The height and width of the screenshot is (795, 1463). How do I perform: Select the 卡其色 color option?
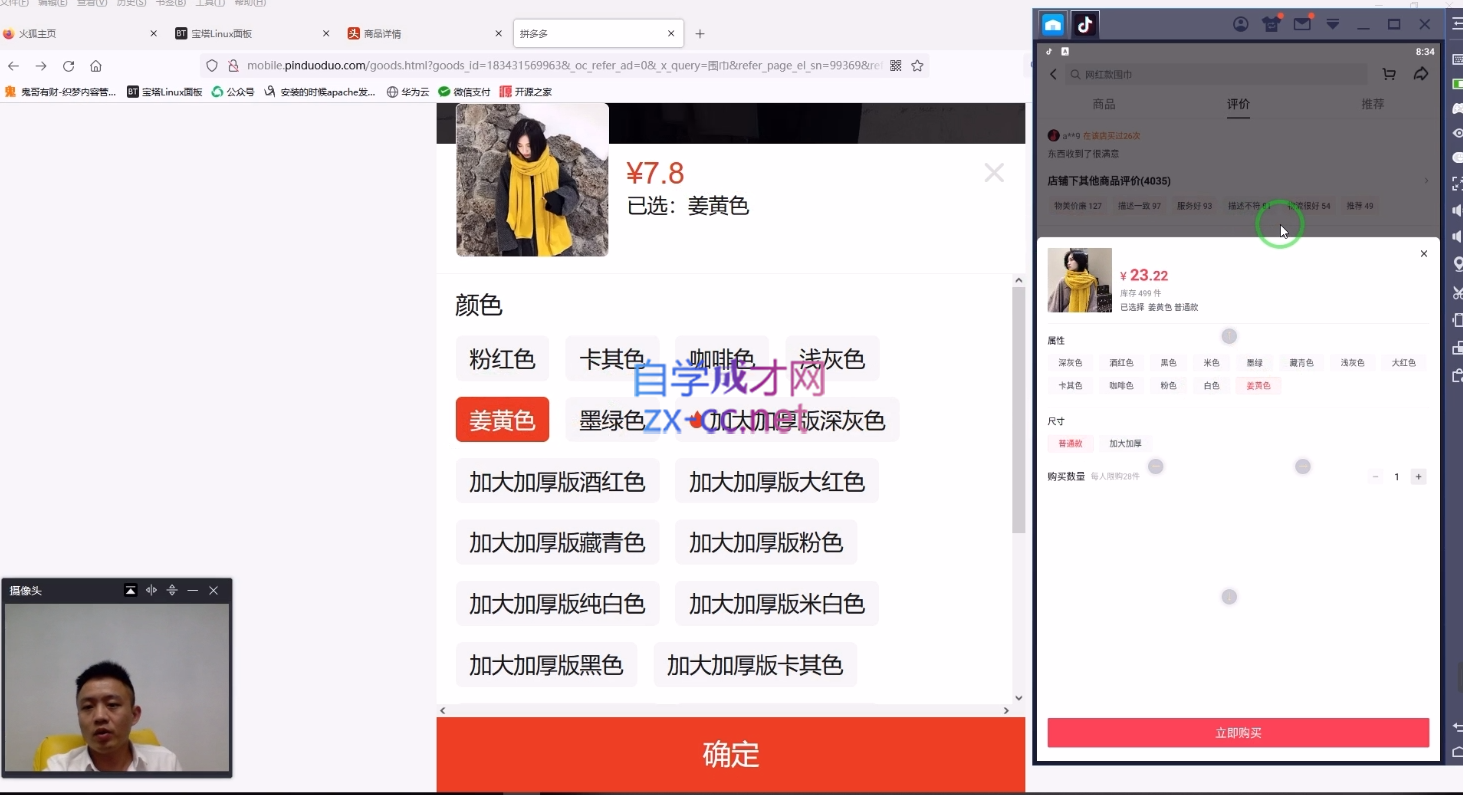click(x=612, y=359)
